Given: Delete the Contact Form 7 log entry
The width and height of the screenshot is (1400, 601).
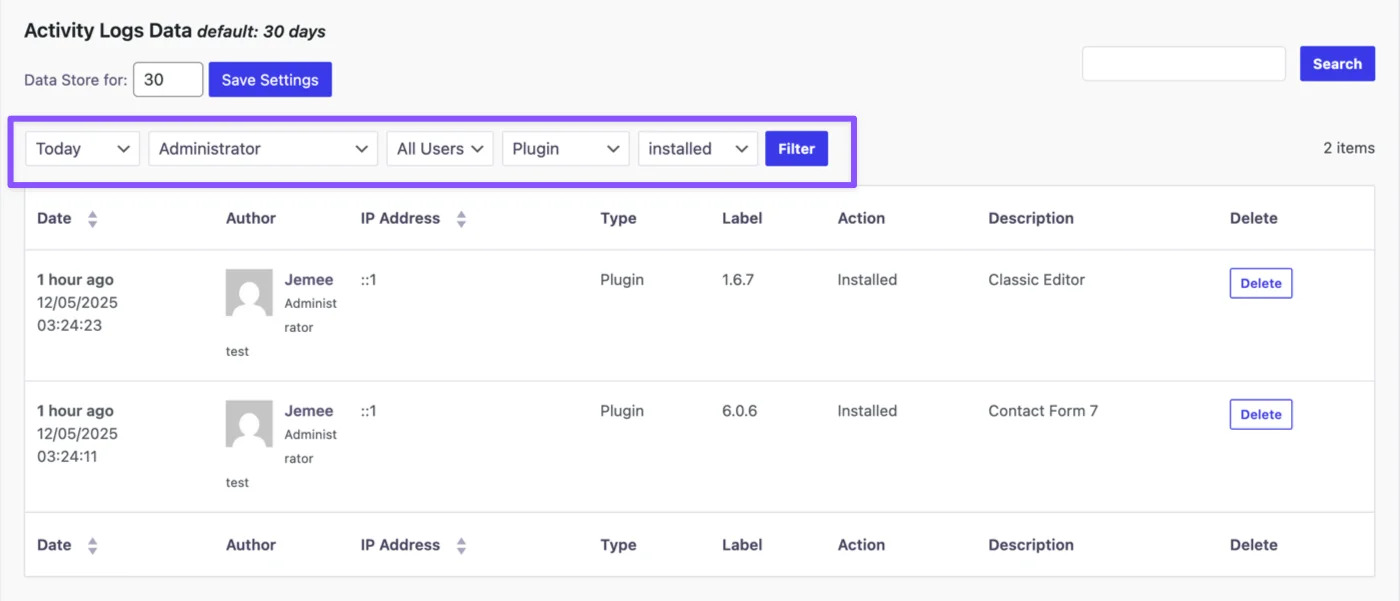Looking at the screenshot, I should [x=1260, y=414].
